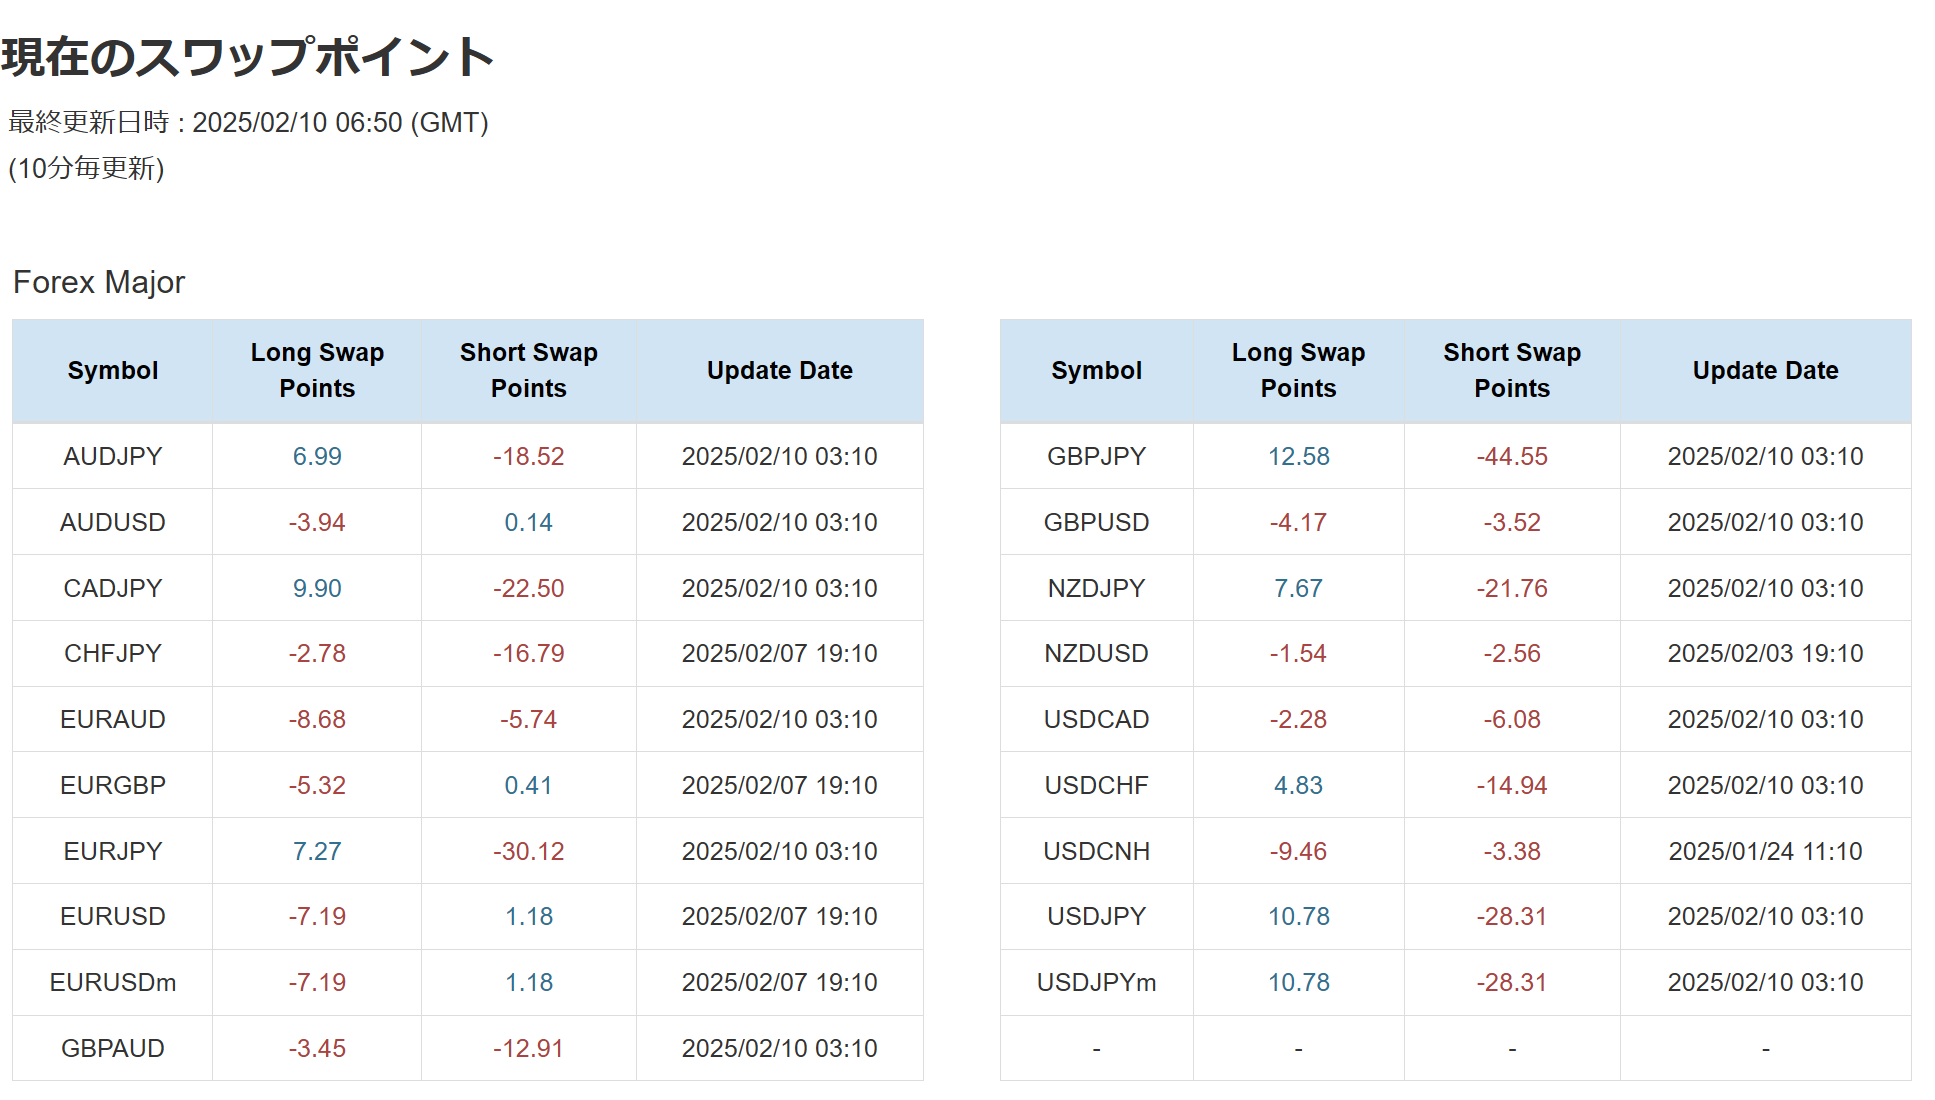Viewport: 1935px width, 1100px height.
Task: Click the USDCAD symbol cell
Action: click(1096, 719)
